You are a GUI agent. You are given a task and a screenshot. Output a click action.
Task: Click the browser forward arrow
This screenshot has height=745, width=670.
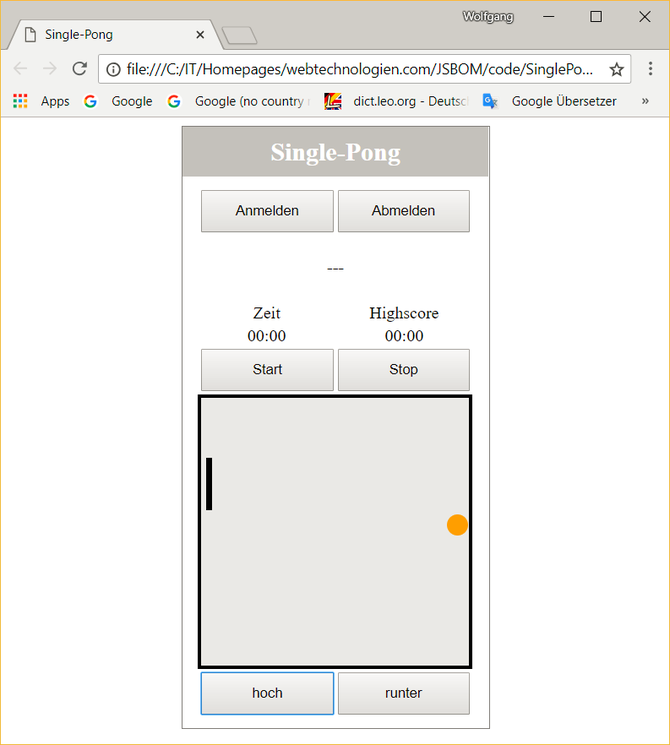click(x=49, y=69)
